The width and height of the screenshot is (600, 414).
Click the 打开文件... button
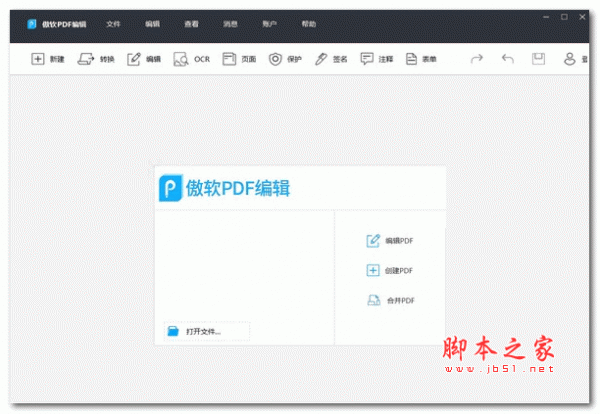pyautogui.click(x=207, y=331)
